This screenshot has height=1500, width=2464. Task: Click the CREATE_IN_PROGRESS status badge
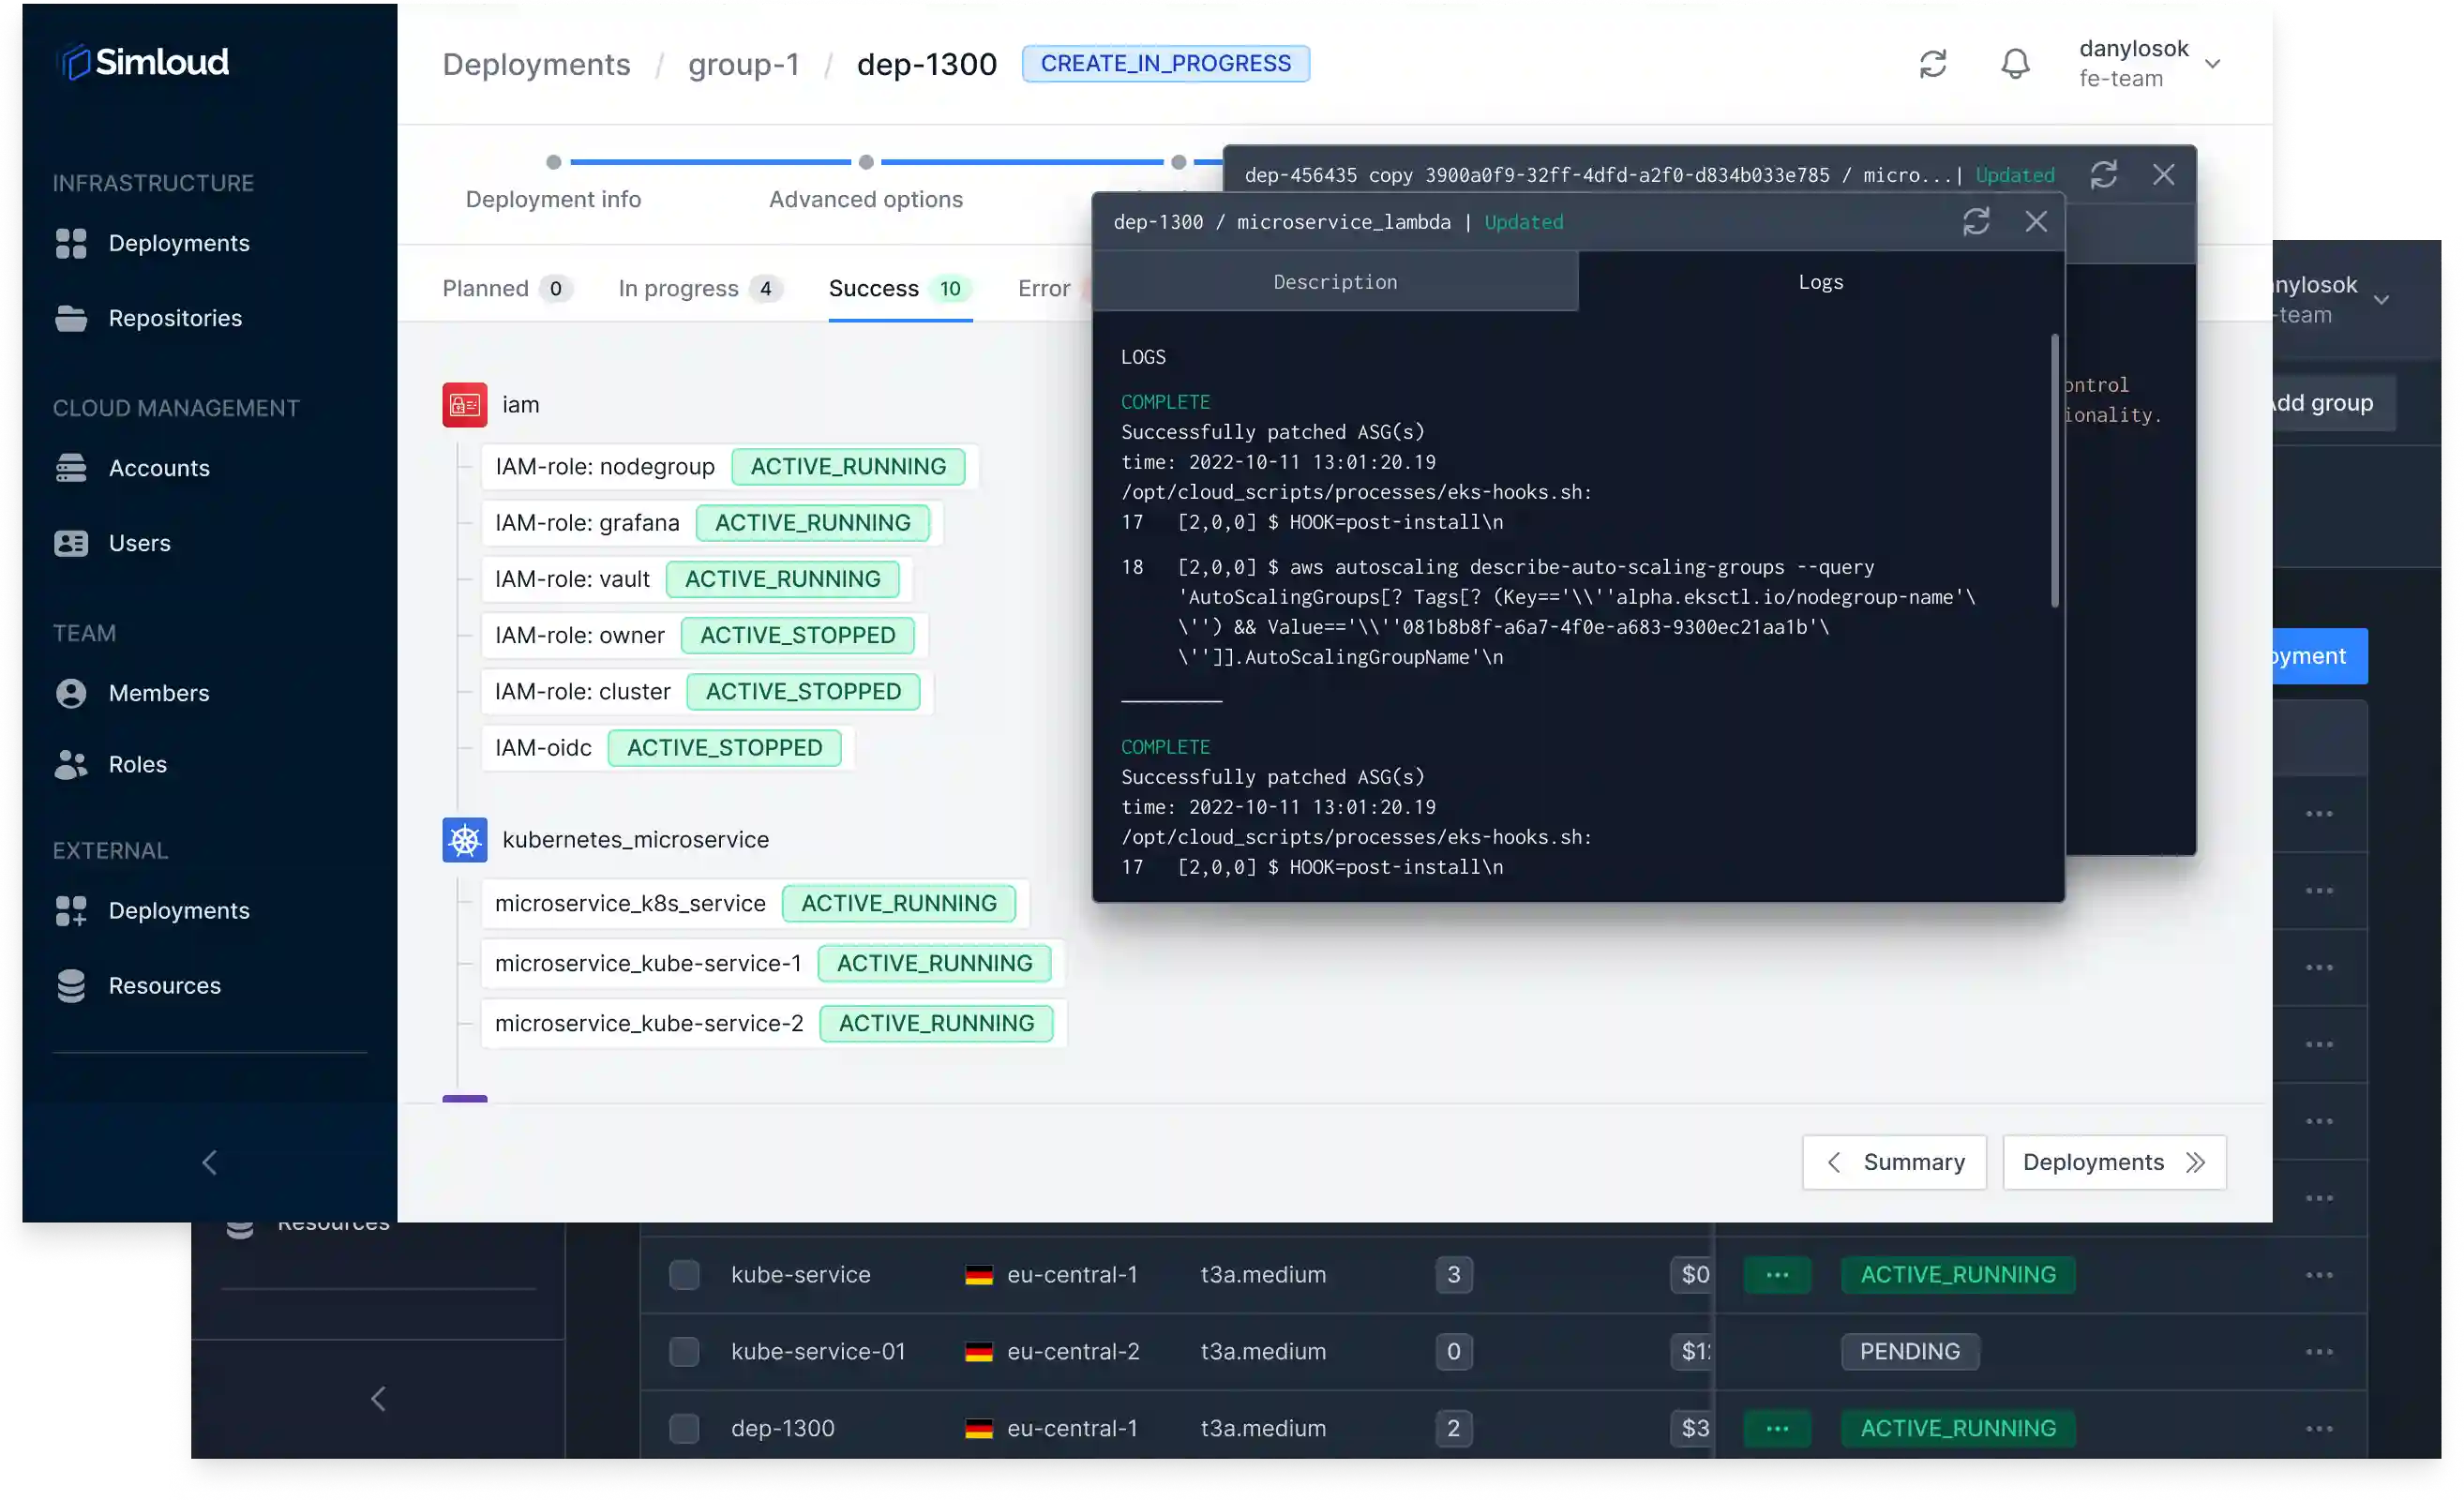point(1165,63)
